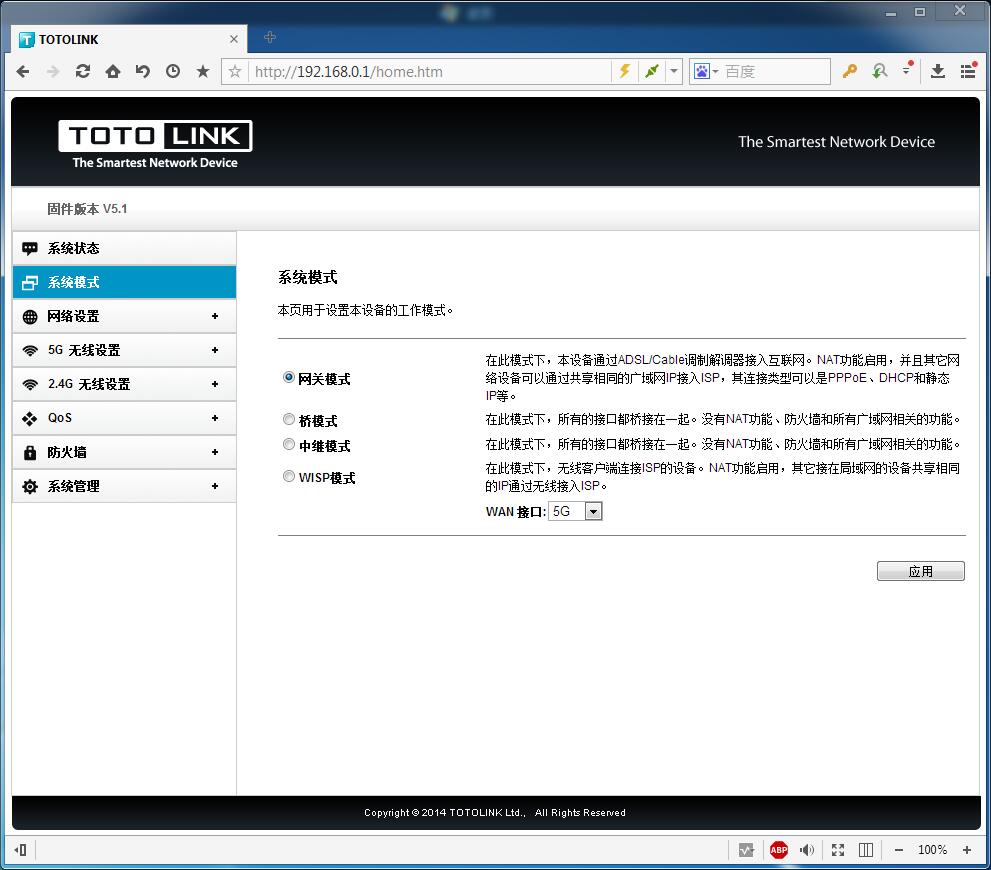Select the 桥模式 radio button
This screenshot has width=991, height=870.
289,420
